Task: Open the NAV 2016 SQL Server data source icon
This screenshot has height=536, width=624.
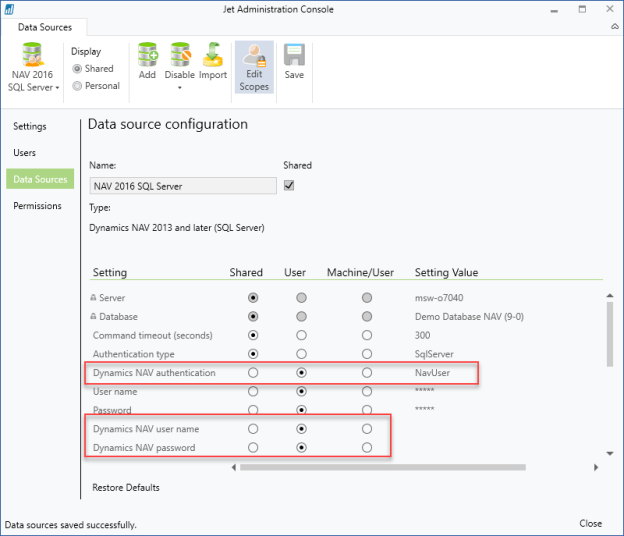Action: pos(32,55)
